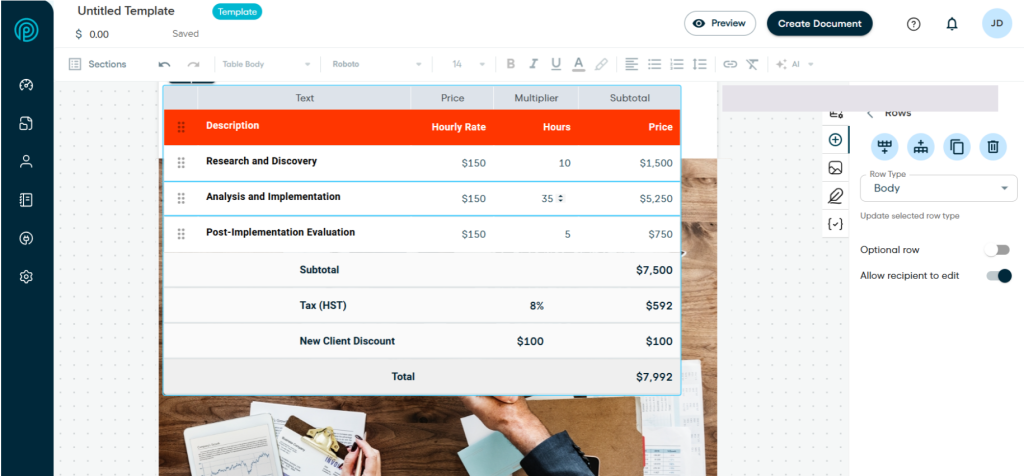1024x476 pixels.
Task: Apply a numbered list
Action: coord(677,64)
